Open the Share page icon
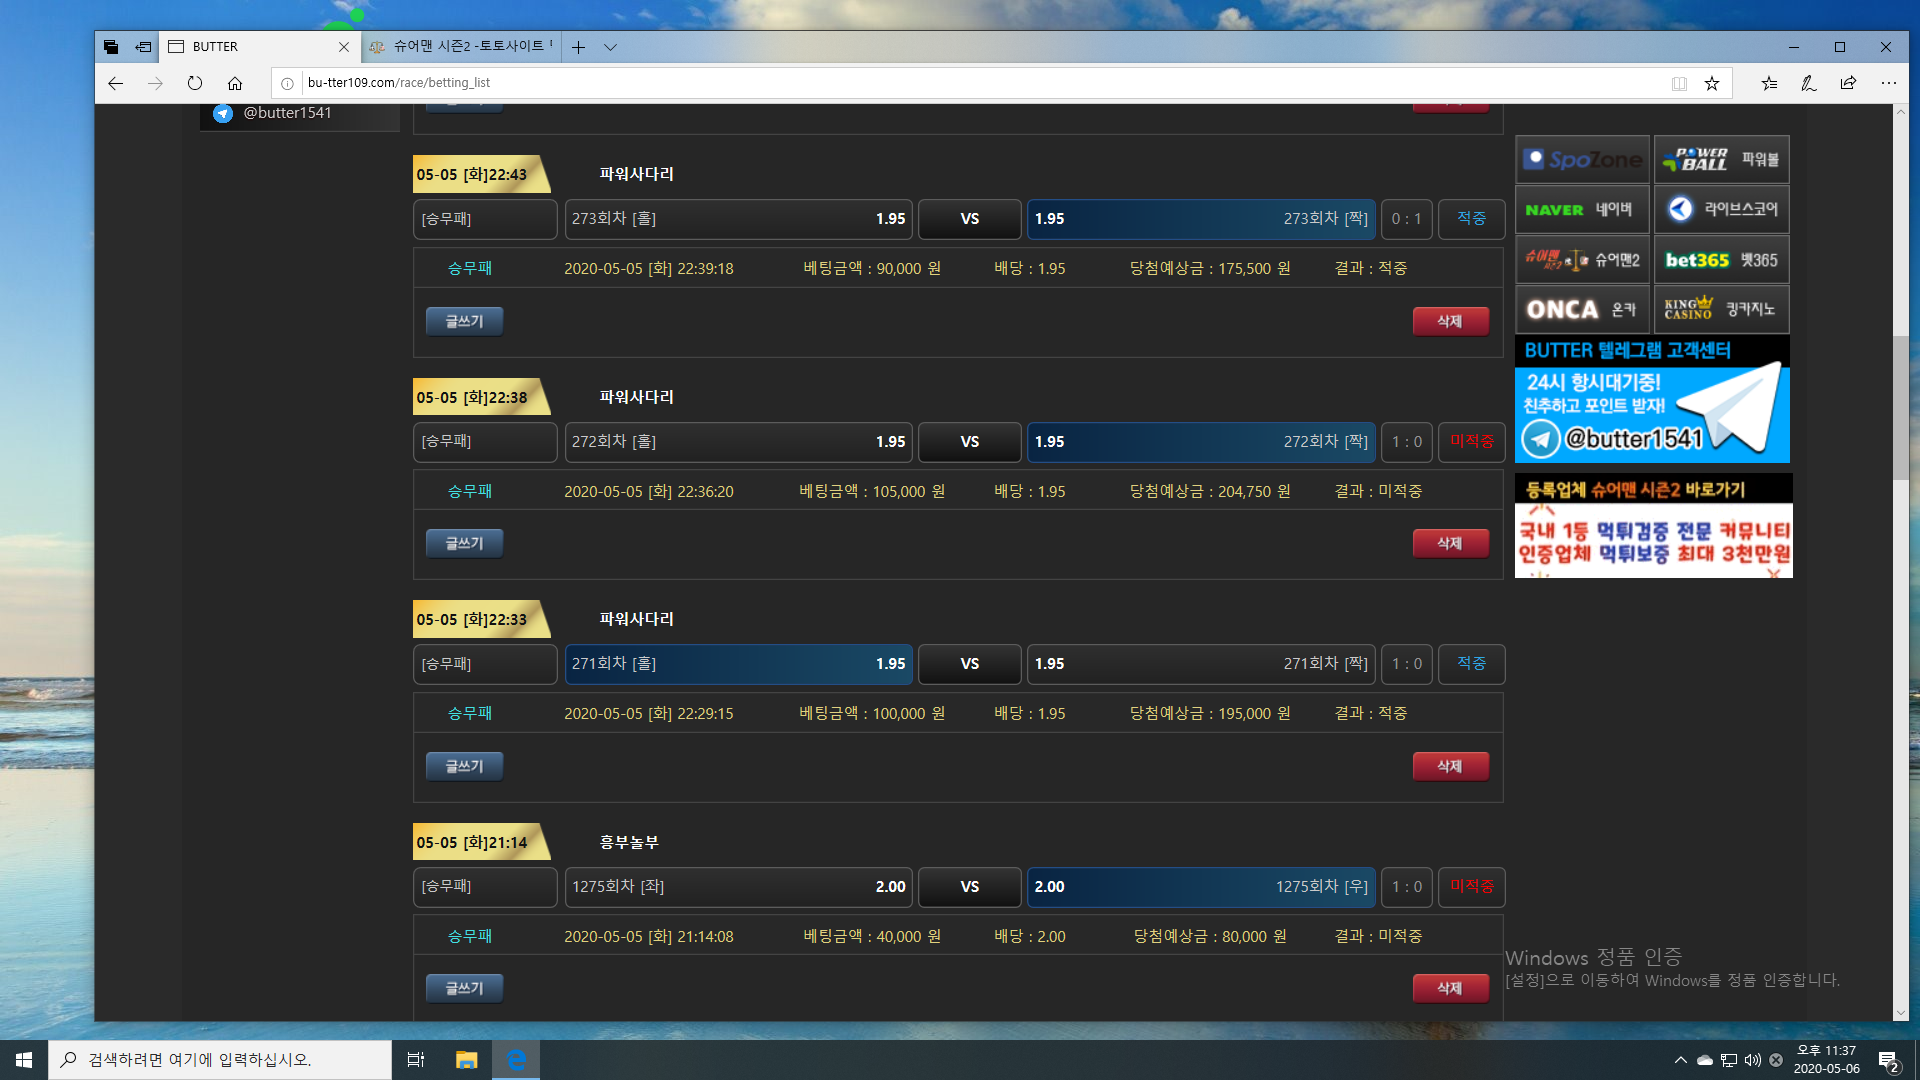Screen dimensions: 1920x1080 coord(1848,83)
